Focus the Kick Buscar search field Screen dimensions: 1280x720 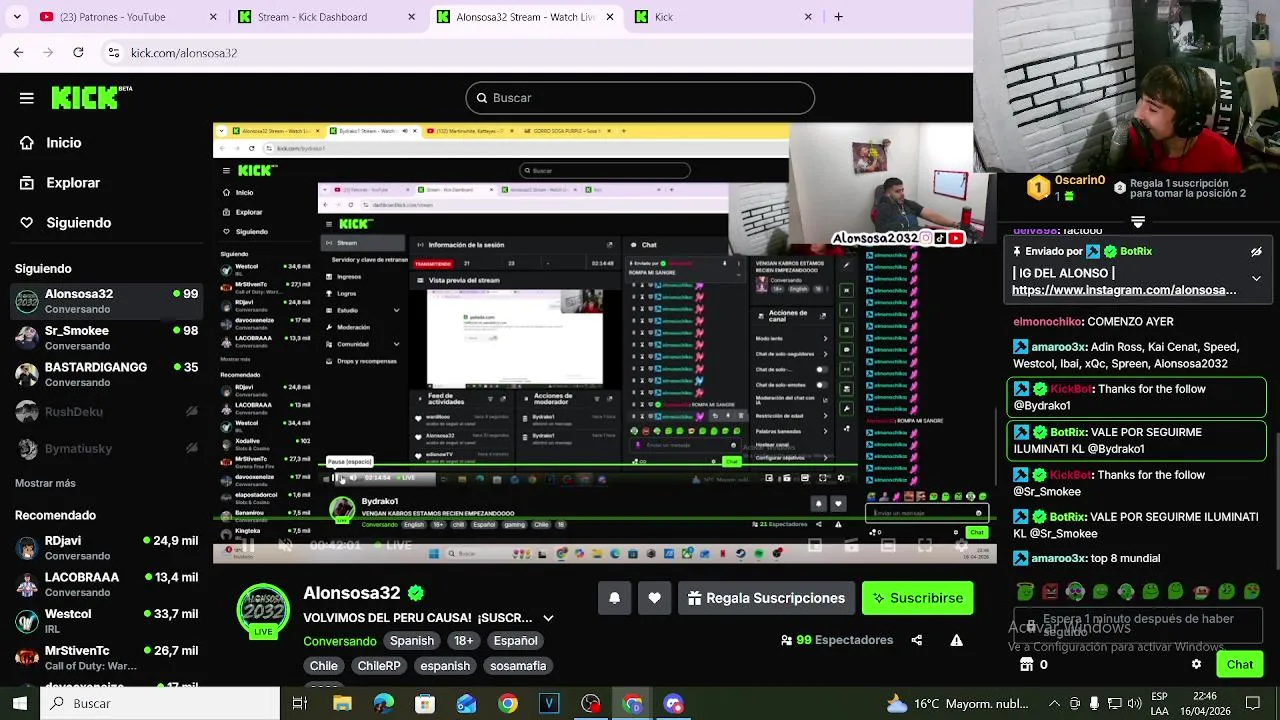click(640, 98)
